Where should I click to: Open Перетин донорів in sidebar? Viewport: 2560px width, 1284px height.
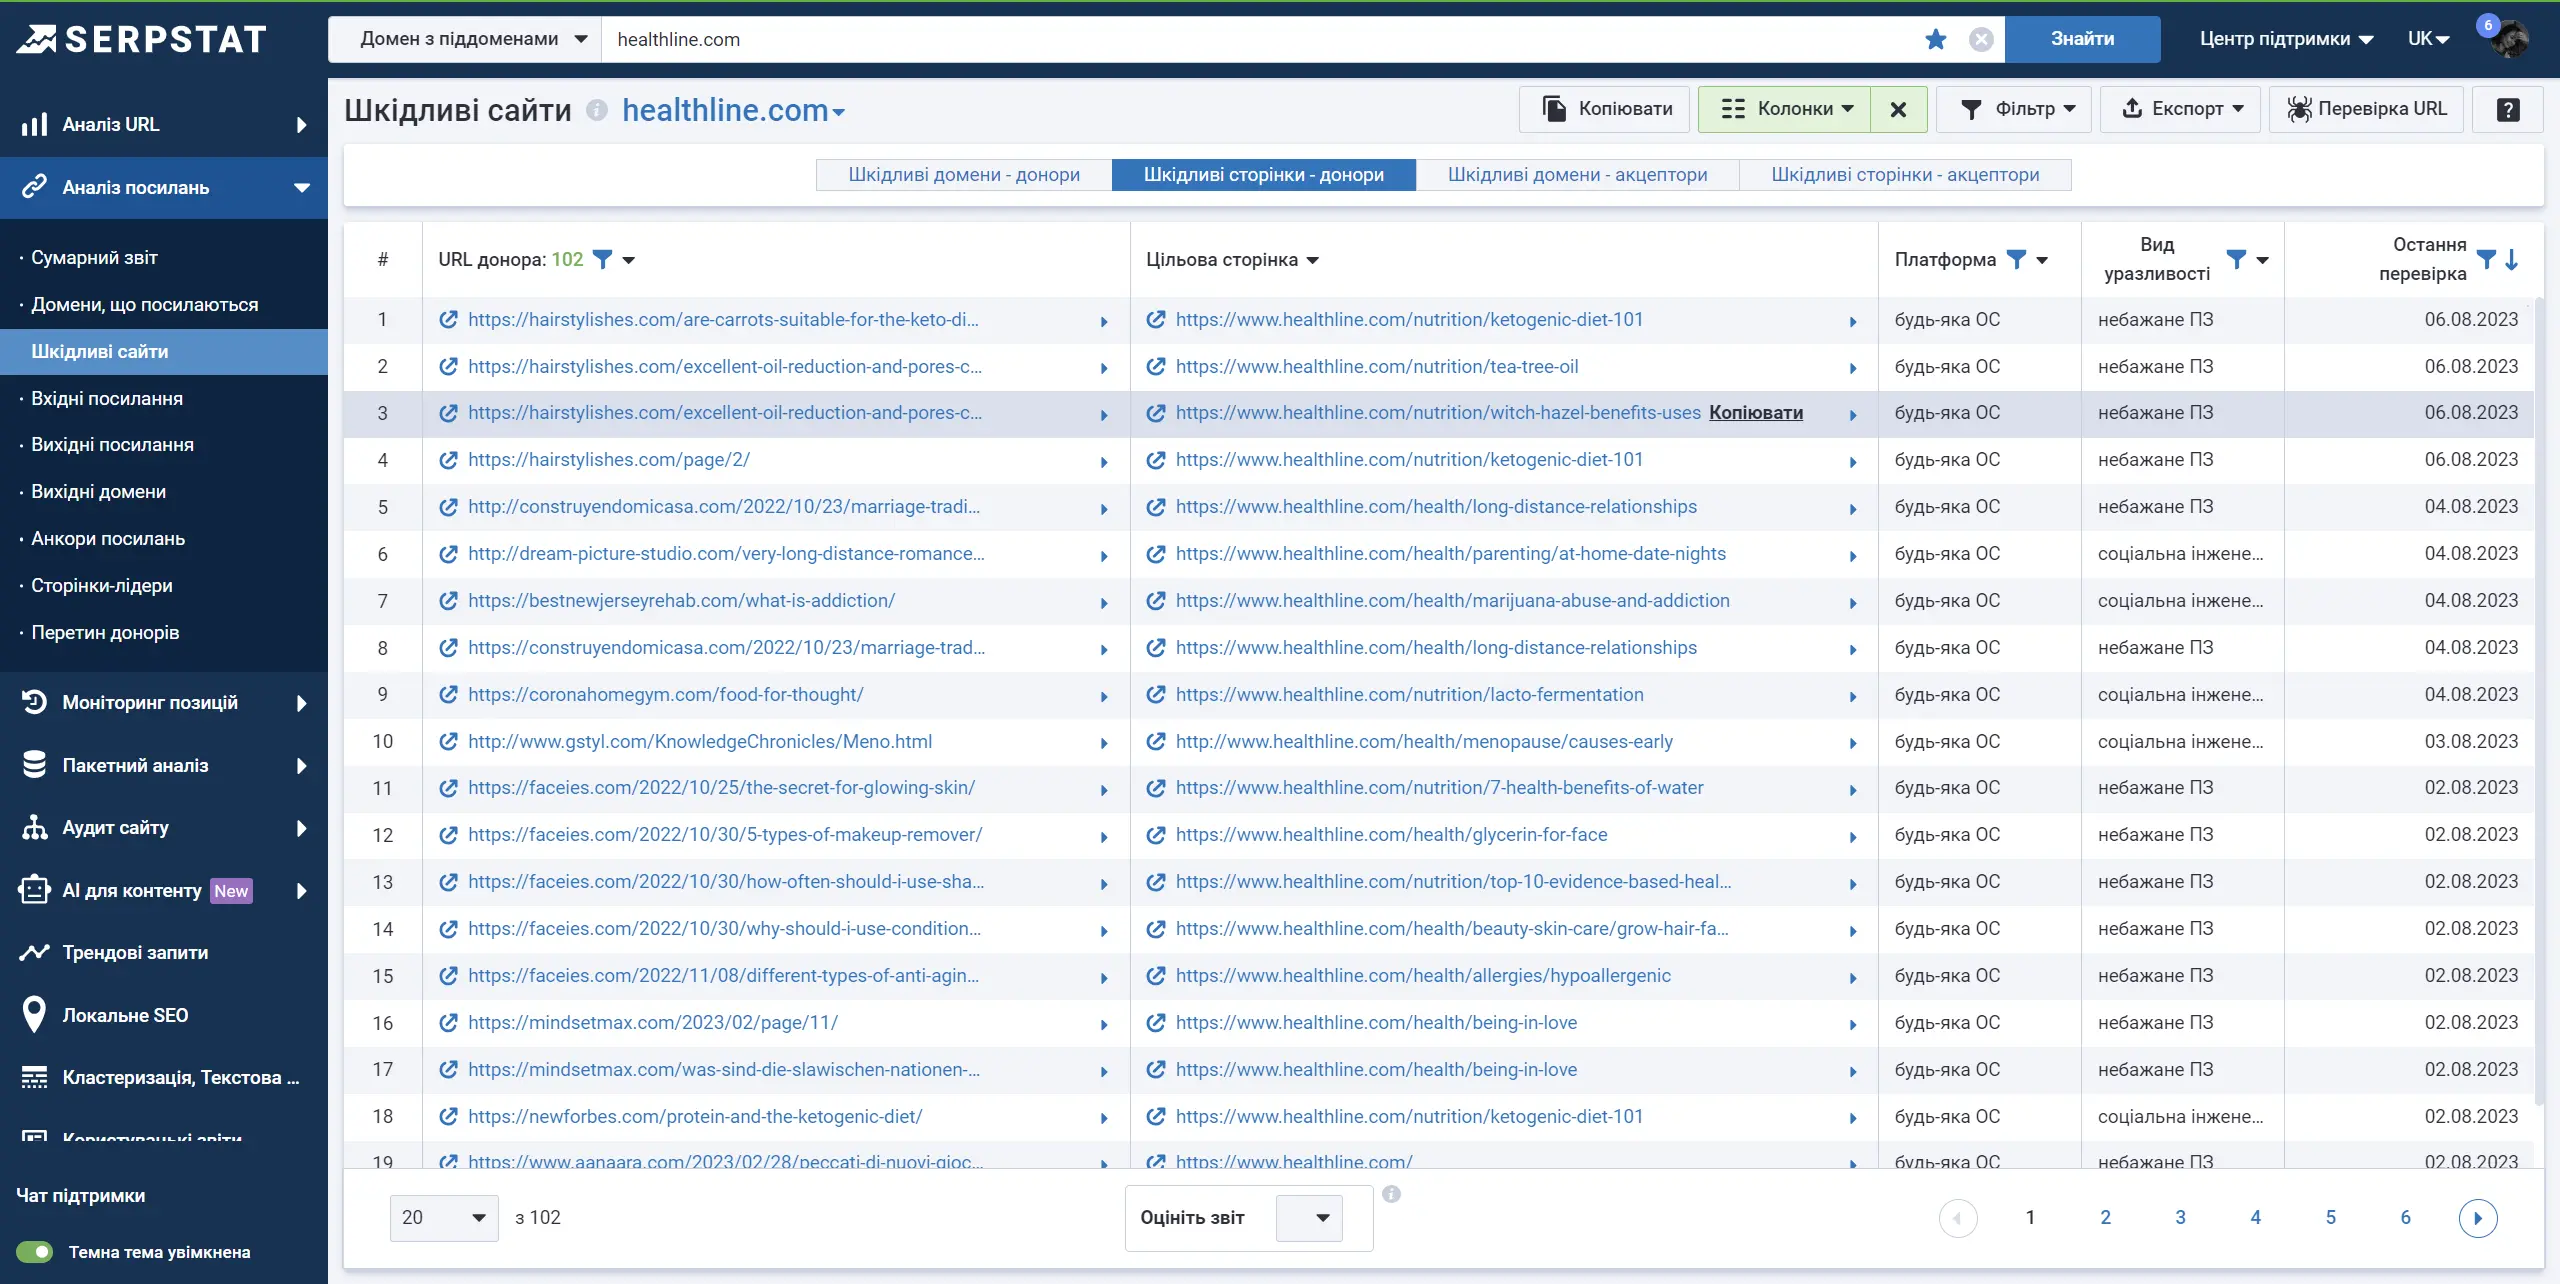pyautogui.click(x=105, y=633)
